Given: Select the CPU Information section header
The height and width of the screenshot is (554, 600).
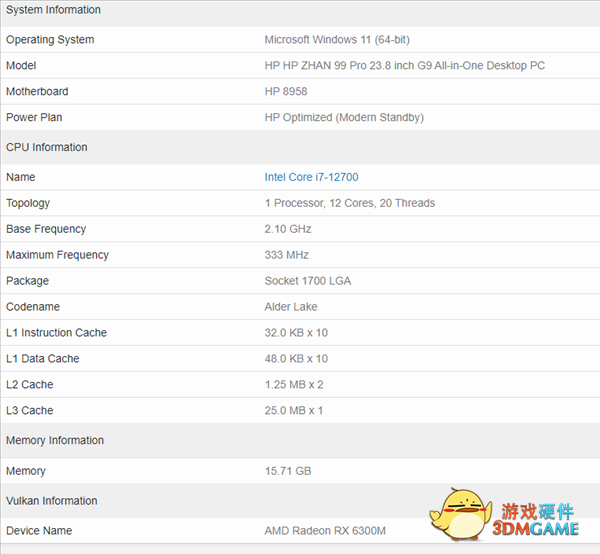Looking at the screenshot, I should 47,147.
